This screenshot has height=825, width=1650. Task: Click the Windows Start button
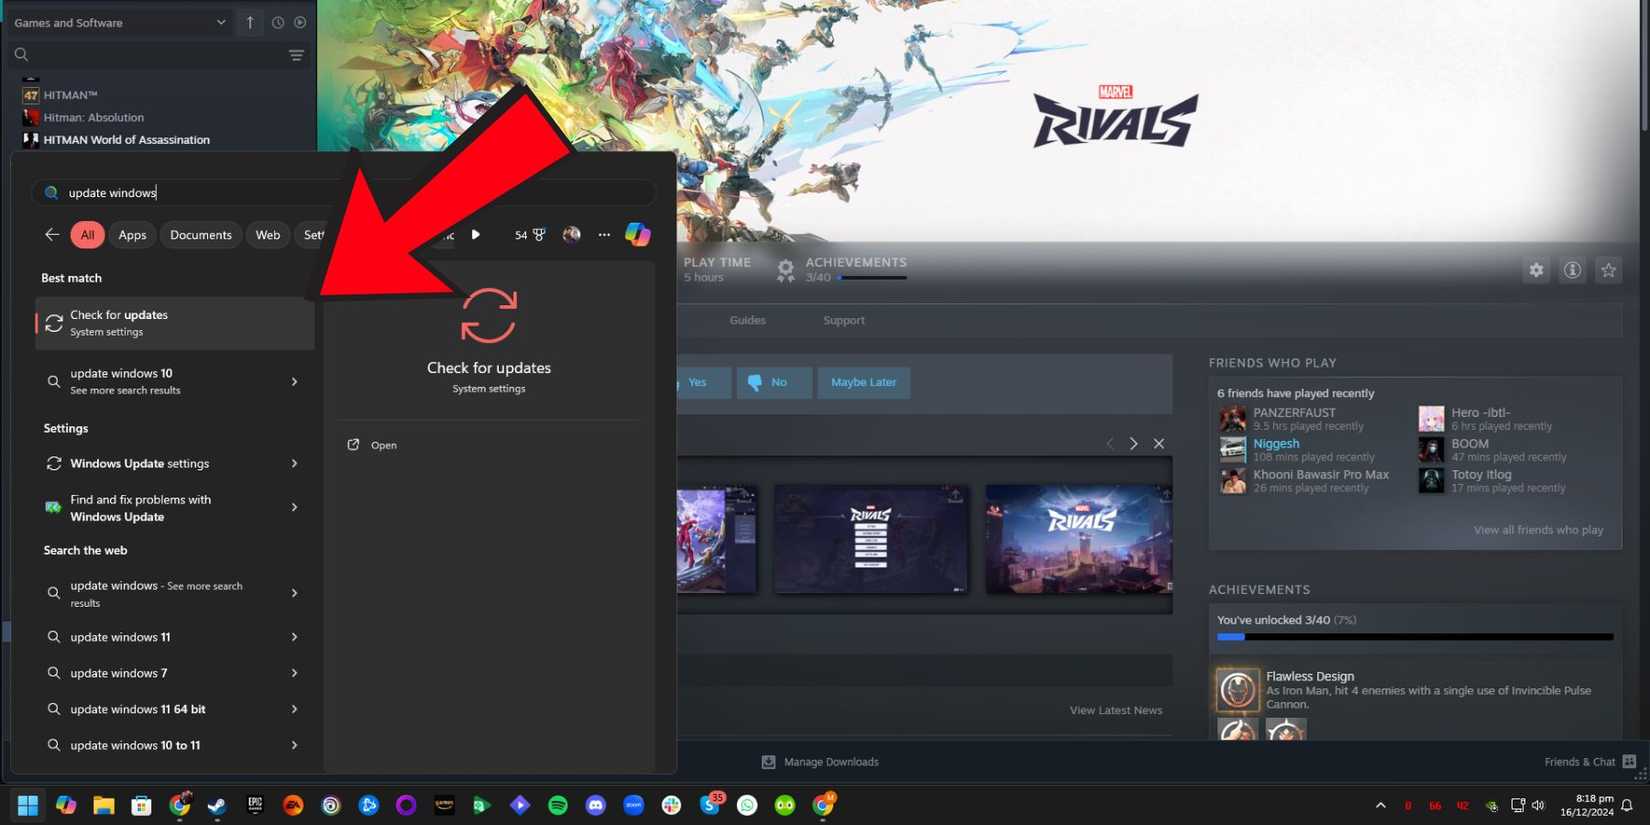pos(28,805)
